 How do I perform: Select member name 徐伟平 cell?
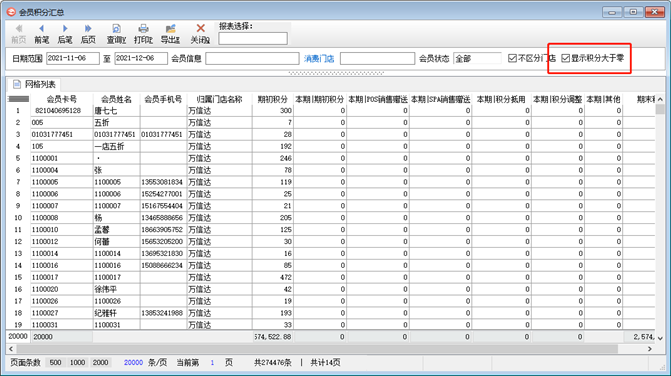click(116, 289)
